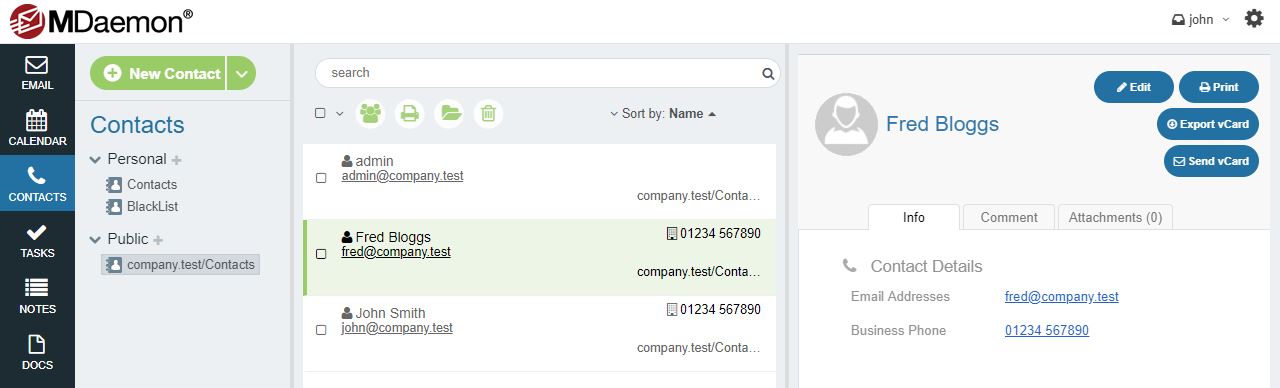This screenshot has height=388, width=1280.
Task: Click John Smith's phone number in list
Action: [x=720, y=310]
